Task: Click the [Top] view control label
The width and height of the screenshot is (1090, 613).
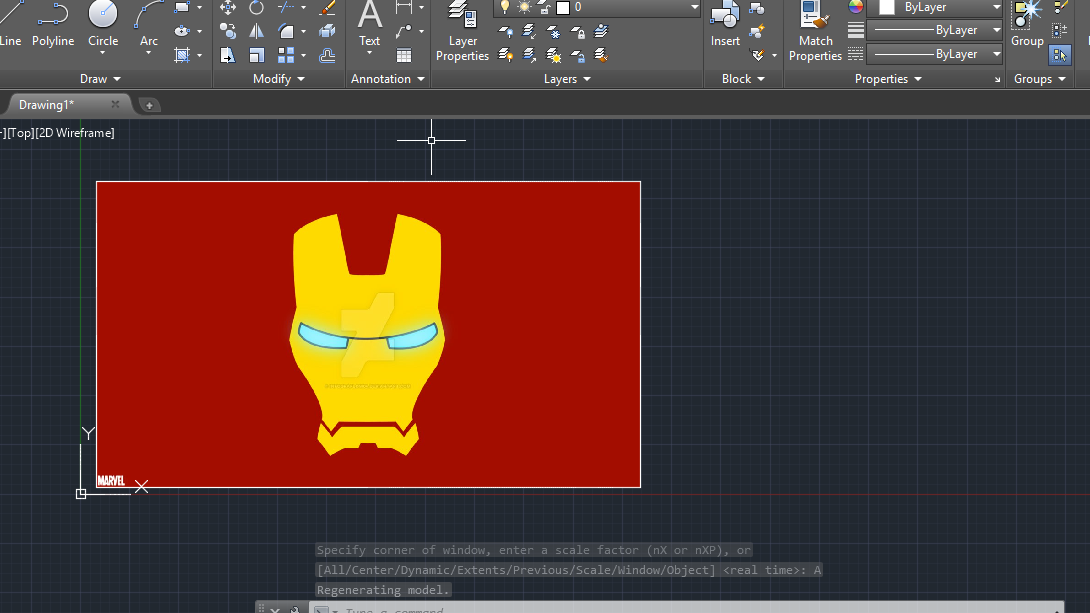Action: 20,133
